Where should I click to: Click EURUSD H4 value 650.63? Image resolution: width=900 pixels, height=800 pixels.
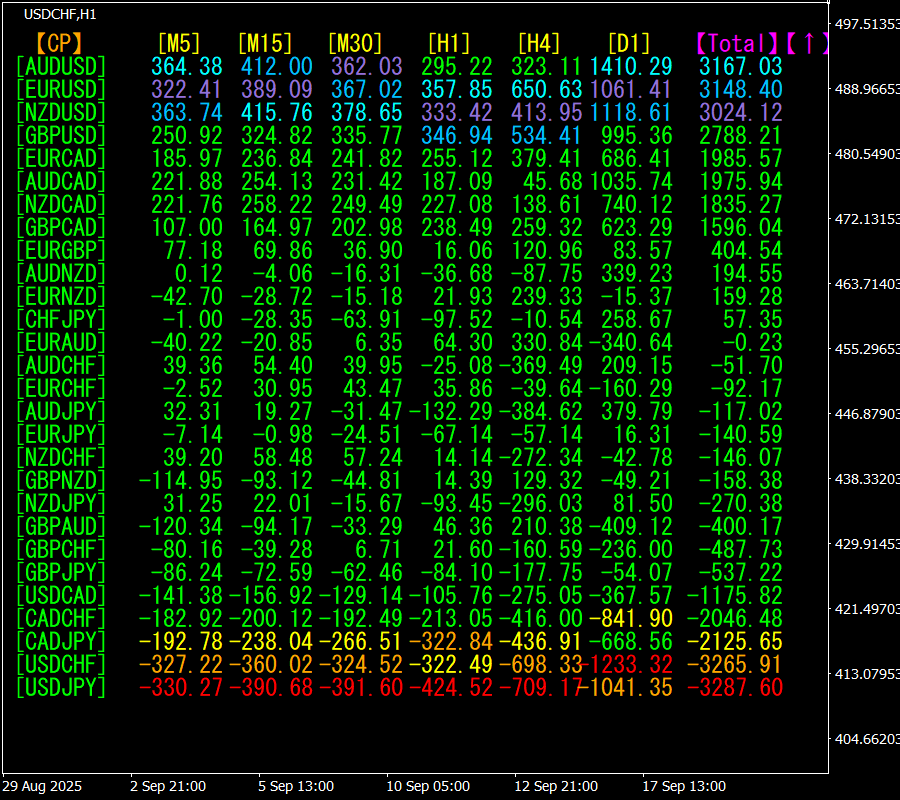point(546,90)
